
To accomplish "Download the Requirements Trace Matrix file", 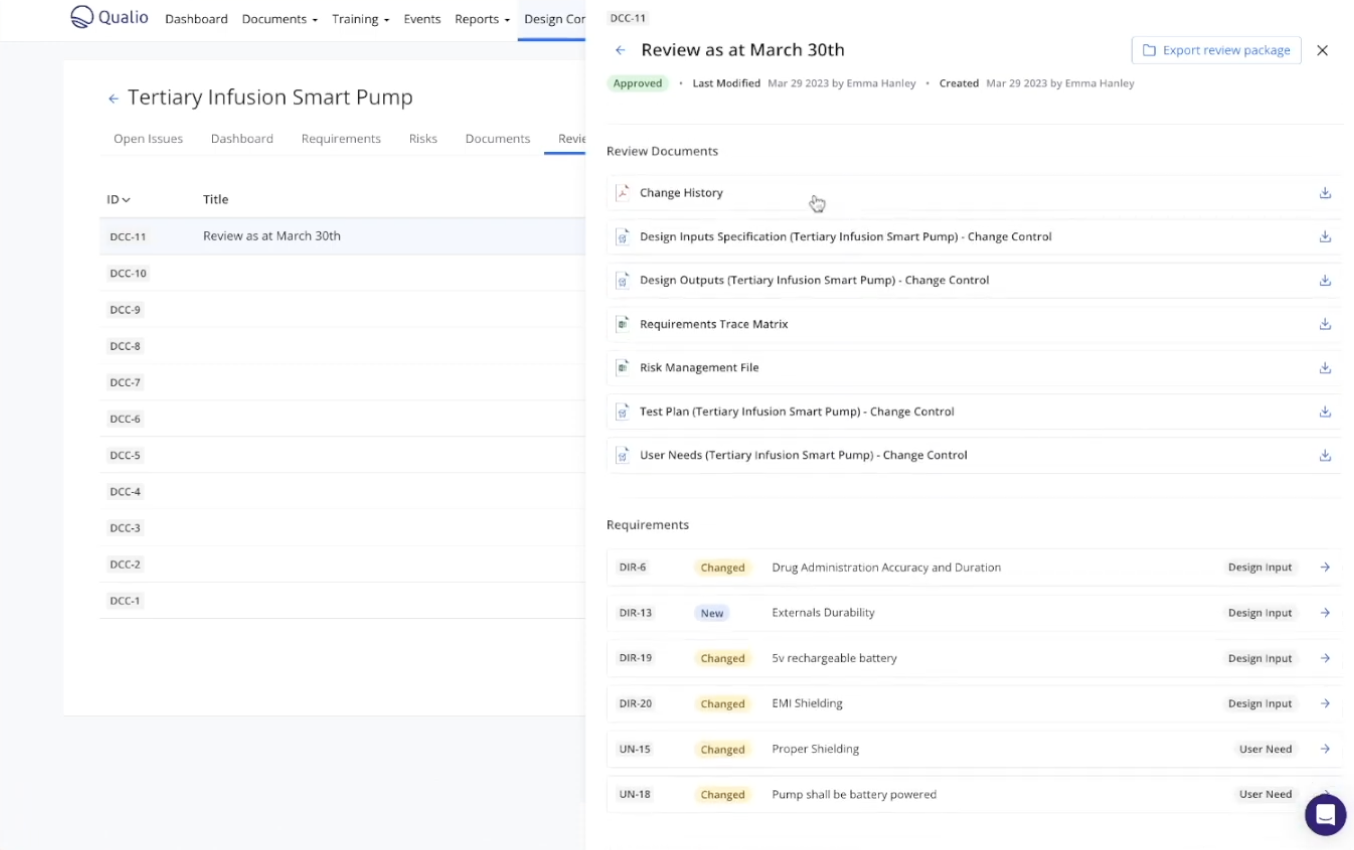I will coord(1324,324).
